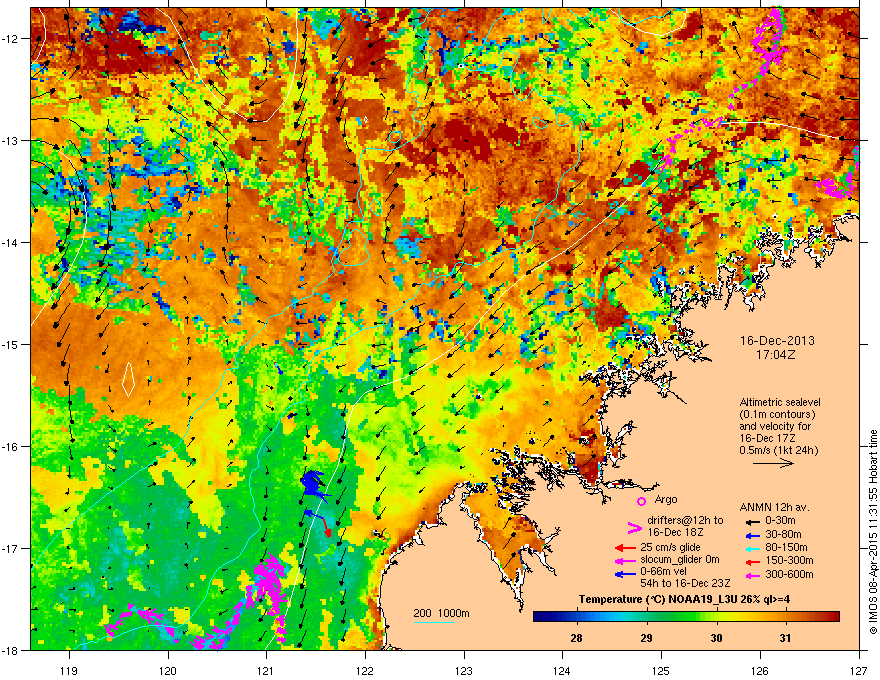The image size is (880, 680).
Task: Click the longitude tick label 122
Action: click(365, 670)
